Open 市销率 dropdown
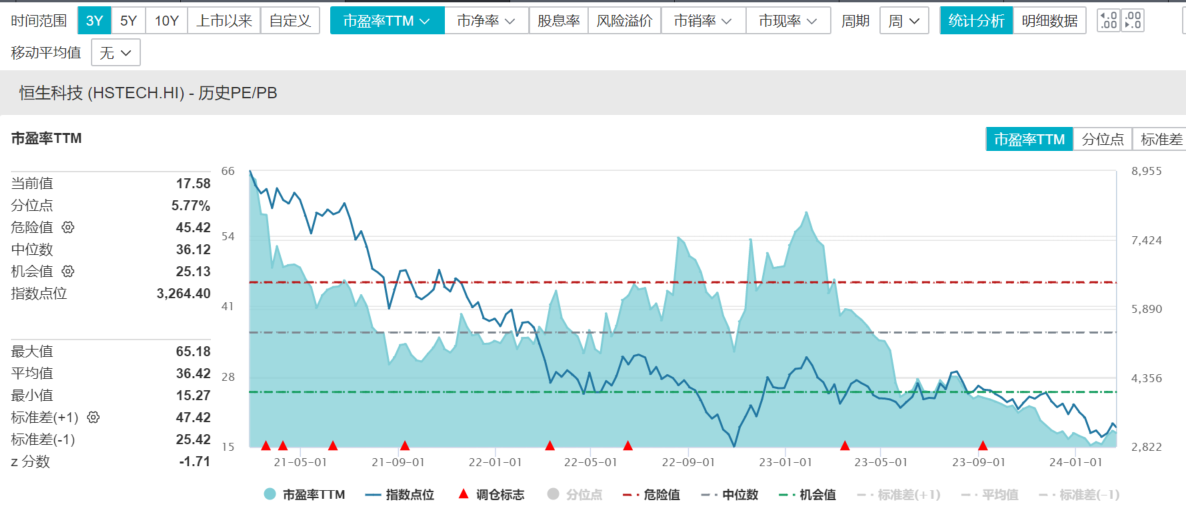 coord(703,20)
